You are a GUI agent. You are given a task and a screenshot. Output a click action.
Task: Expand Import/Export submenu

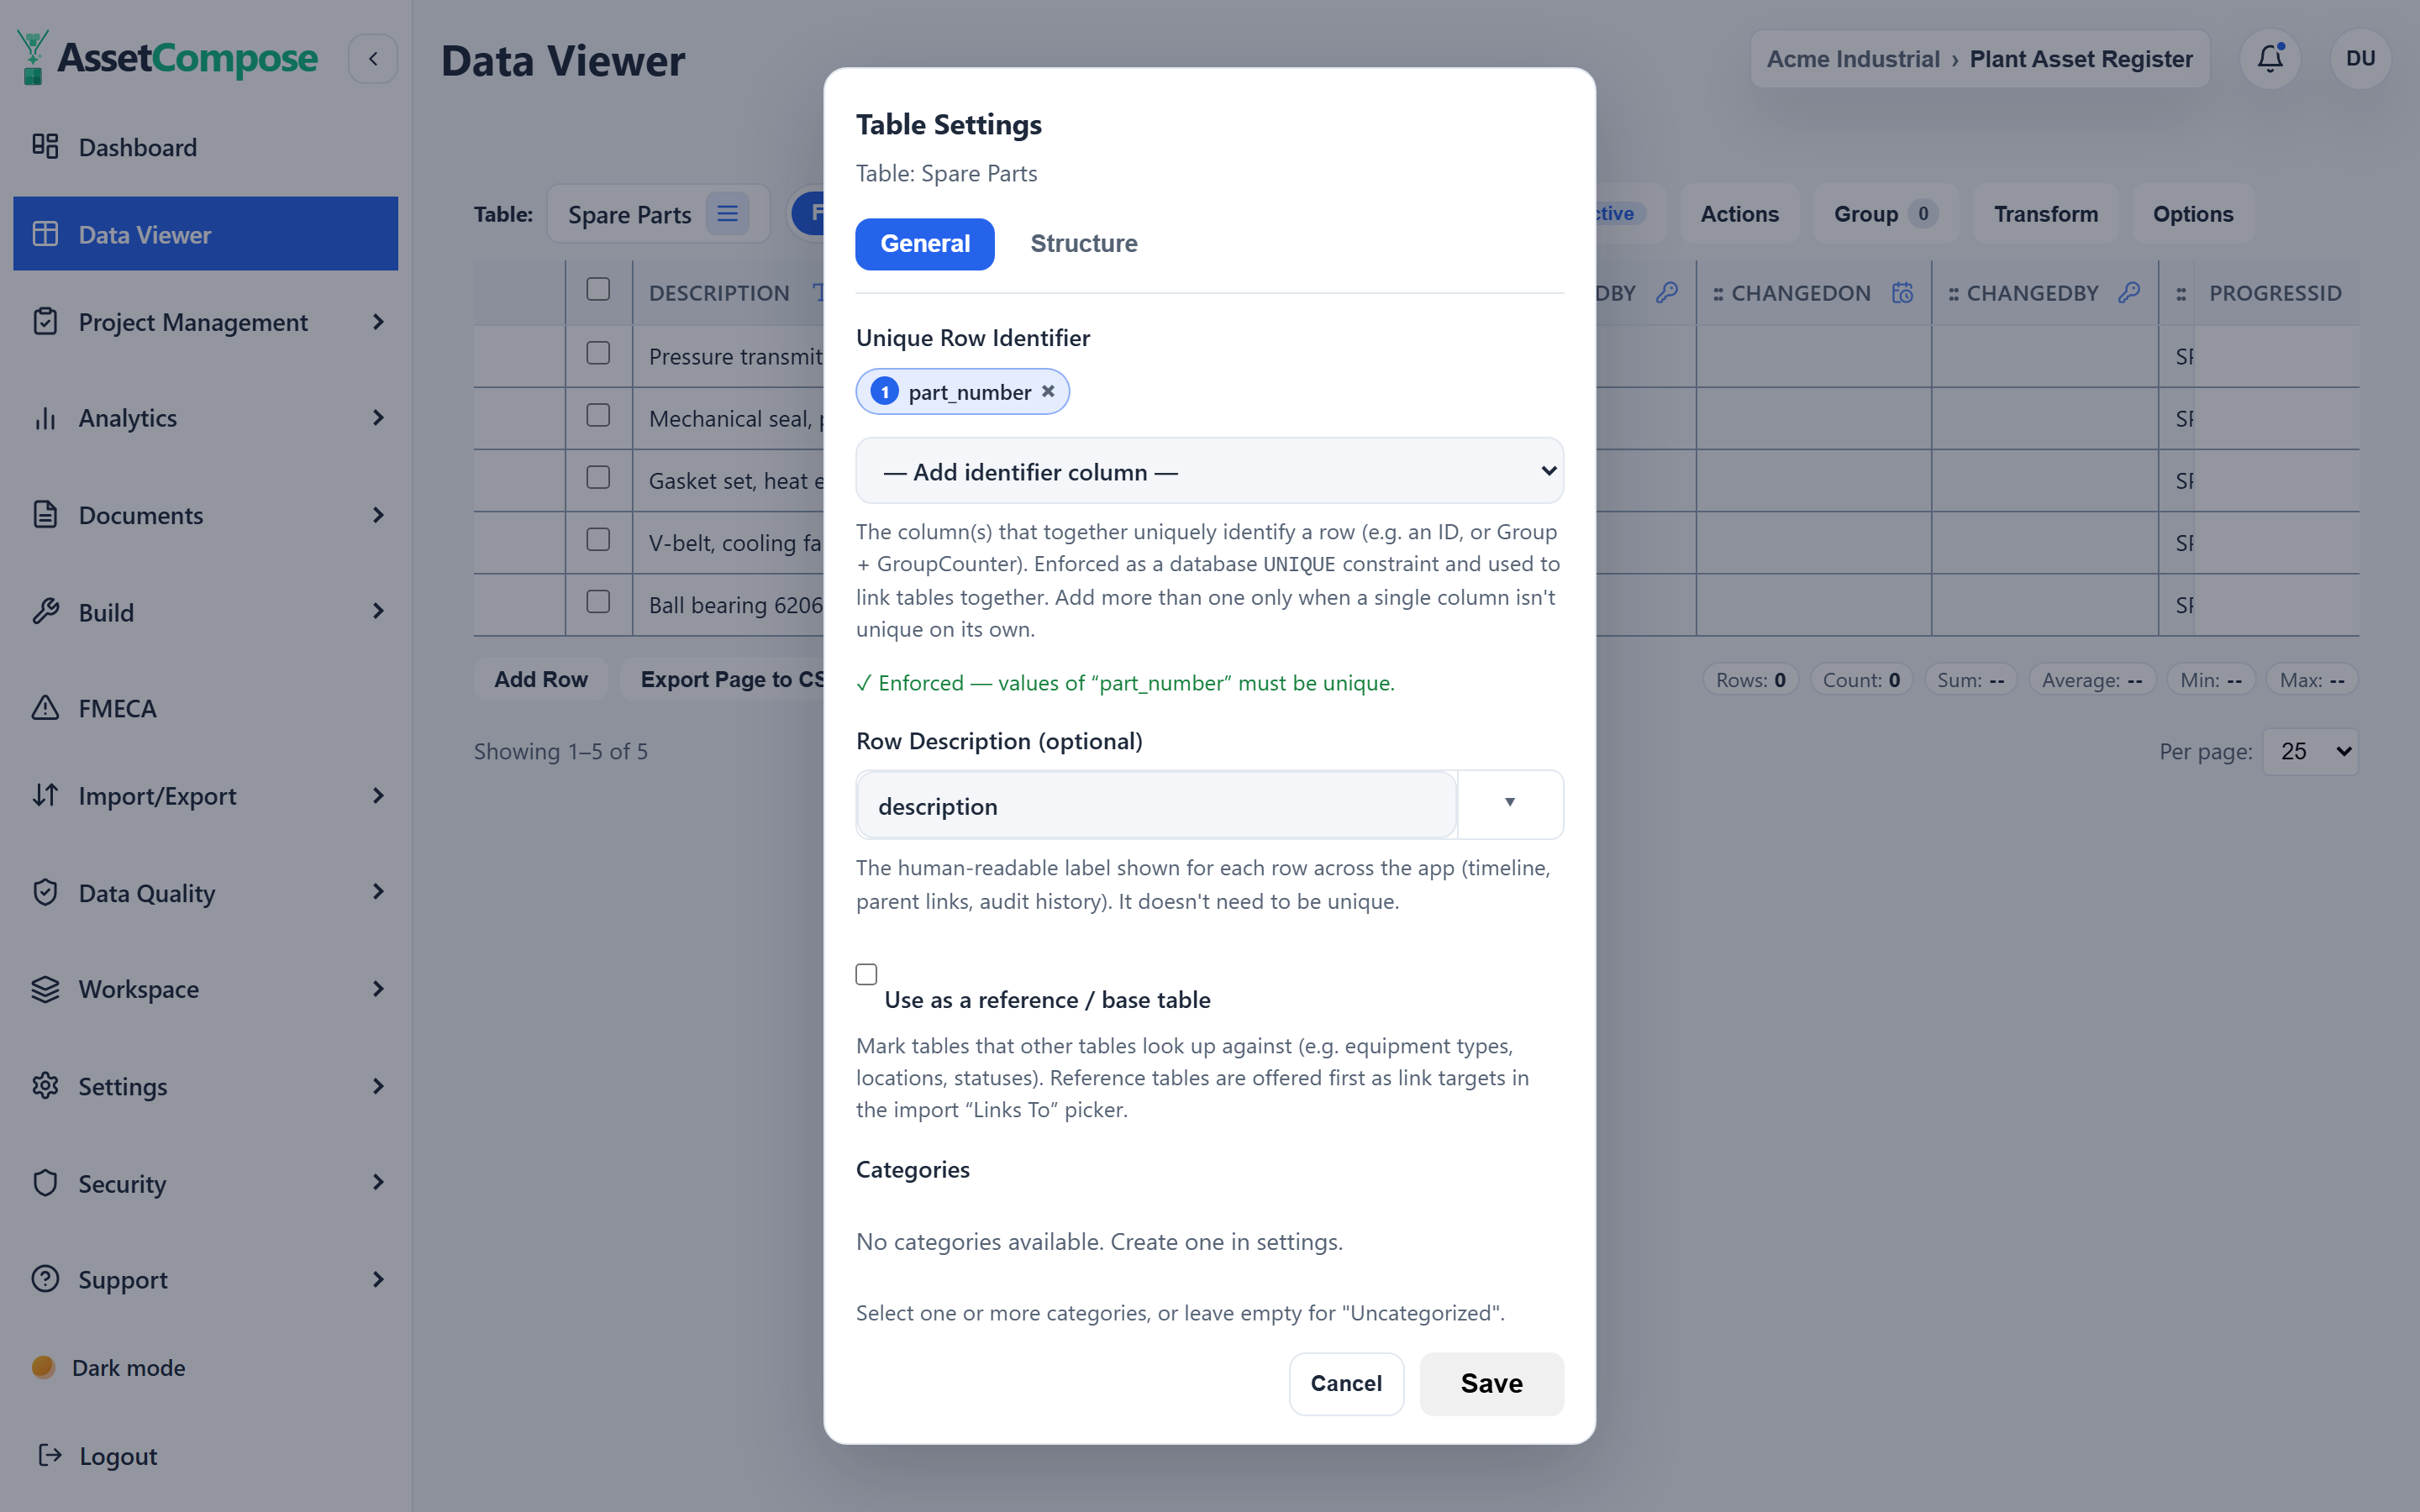click(378, 796)
